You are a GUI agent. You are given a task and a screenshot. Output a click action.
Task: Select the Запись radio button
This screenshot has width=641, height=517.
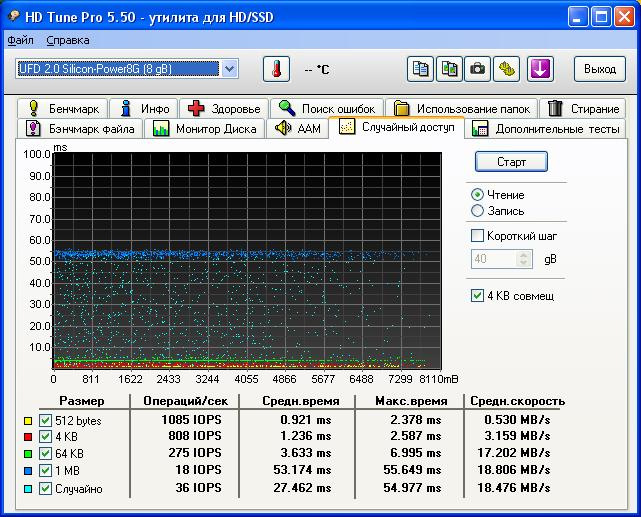(x=477, y=211)
